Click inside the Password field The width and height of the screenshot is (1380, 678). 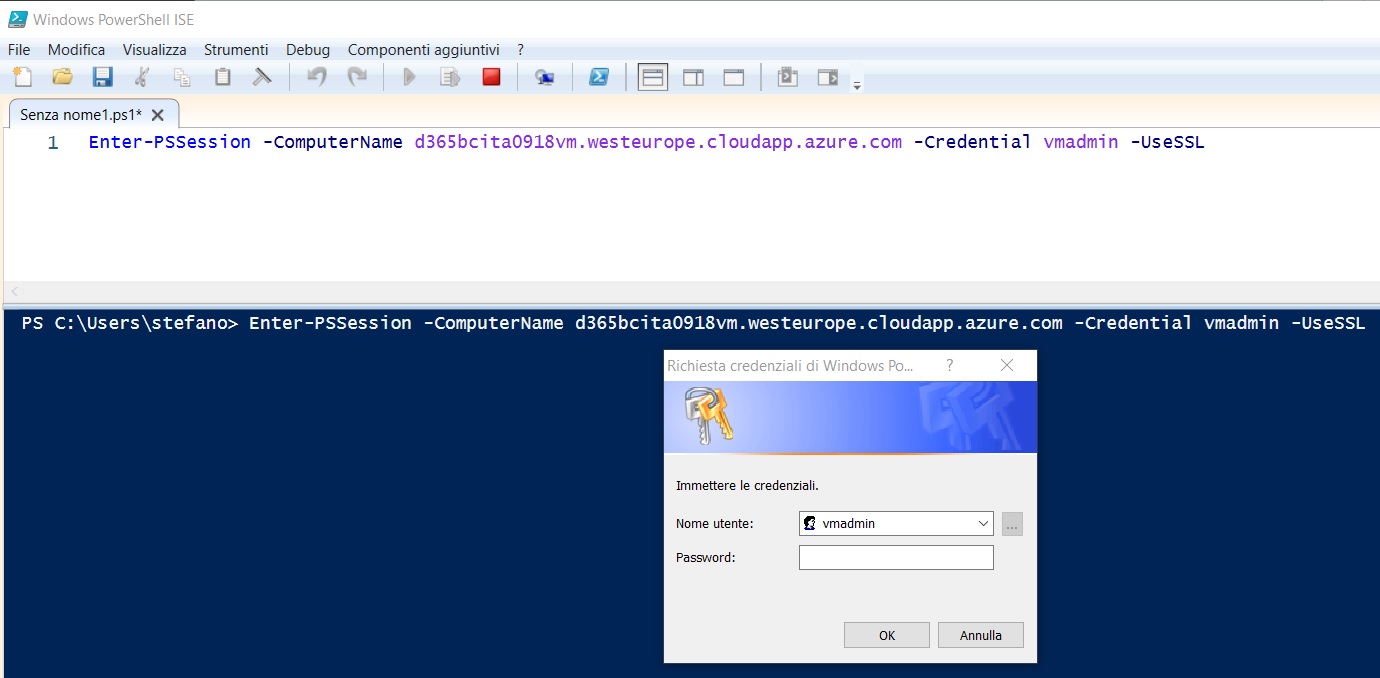click(x=895, y=557)
